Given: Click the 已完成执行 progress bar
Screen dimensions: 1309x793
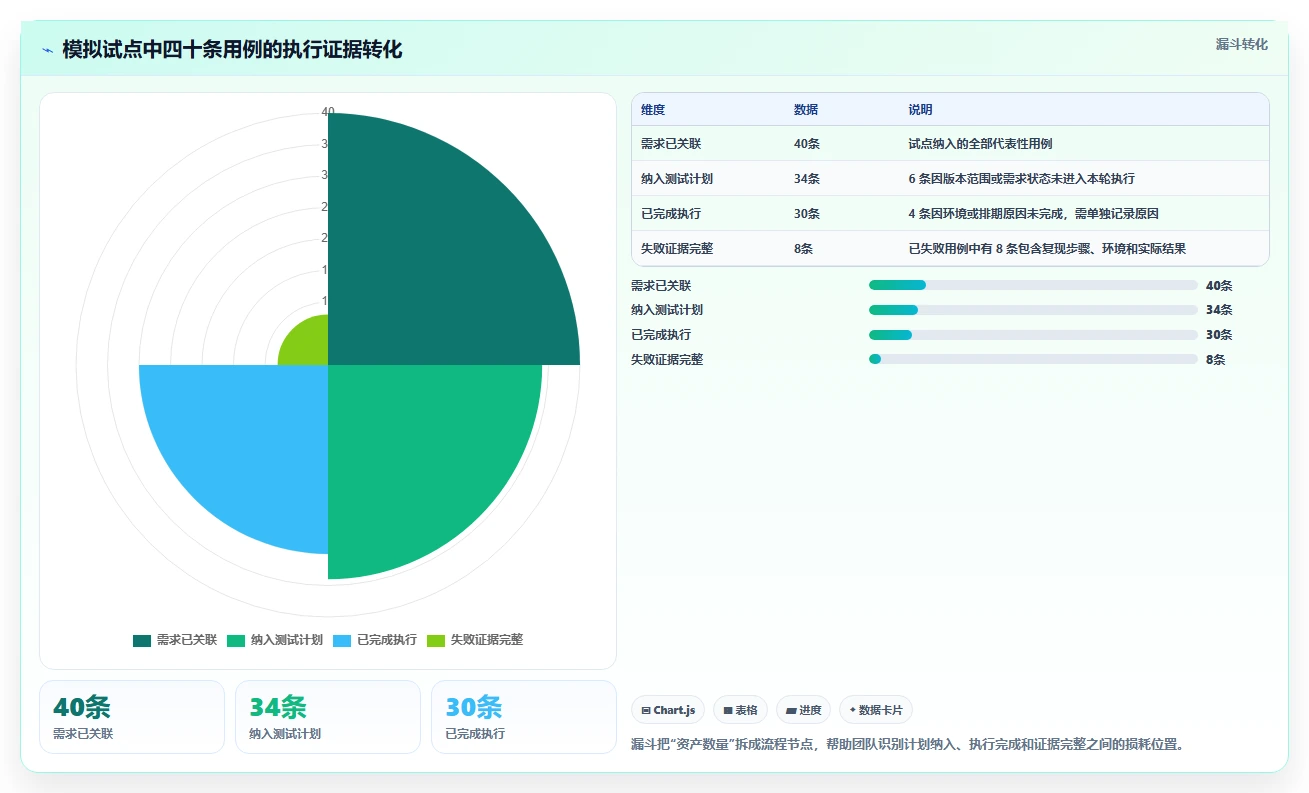Looking at the screenshot, I should coord(1033,335).
